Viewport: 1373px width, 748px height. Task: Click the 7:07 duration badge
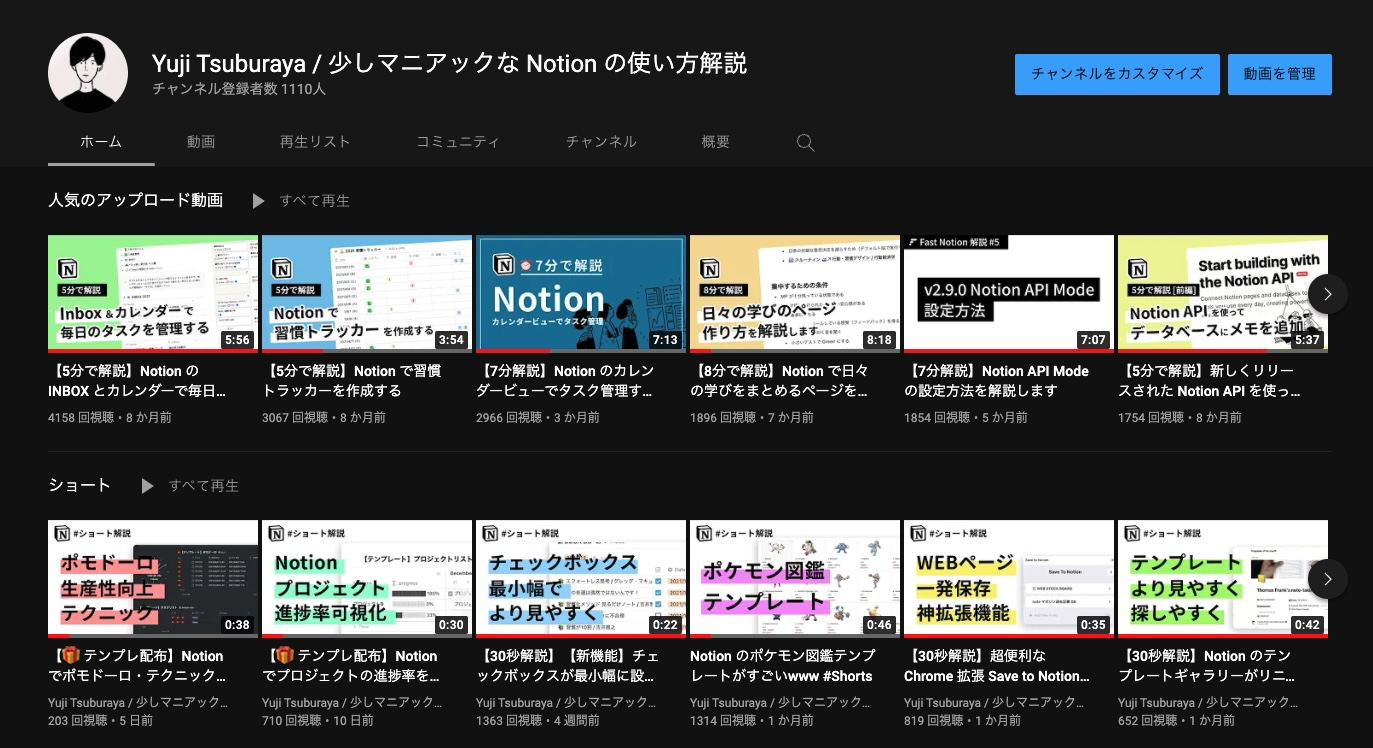pyautogui.click(x=1093, y=340)
